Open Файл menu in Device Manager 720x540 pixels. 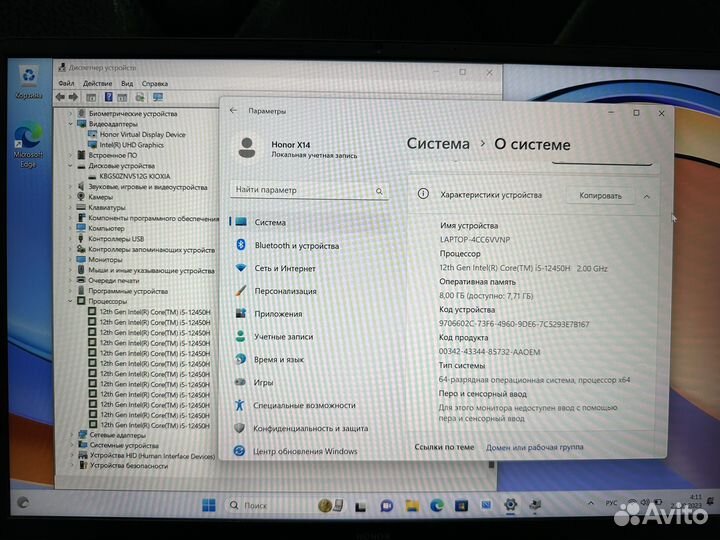point(66,83)
